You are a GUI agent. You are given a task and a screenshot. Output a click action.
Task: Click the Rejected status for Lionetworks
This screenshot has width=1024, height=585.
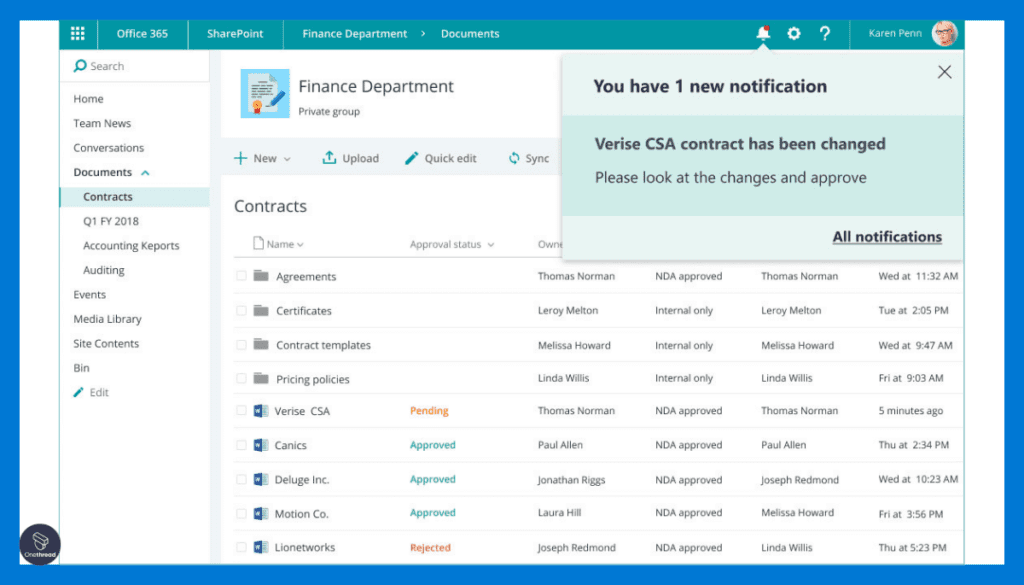[430, 547]
